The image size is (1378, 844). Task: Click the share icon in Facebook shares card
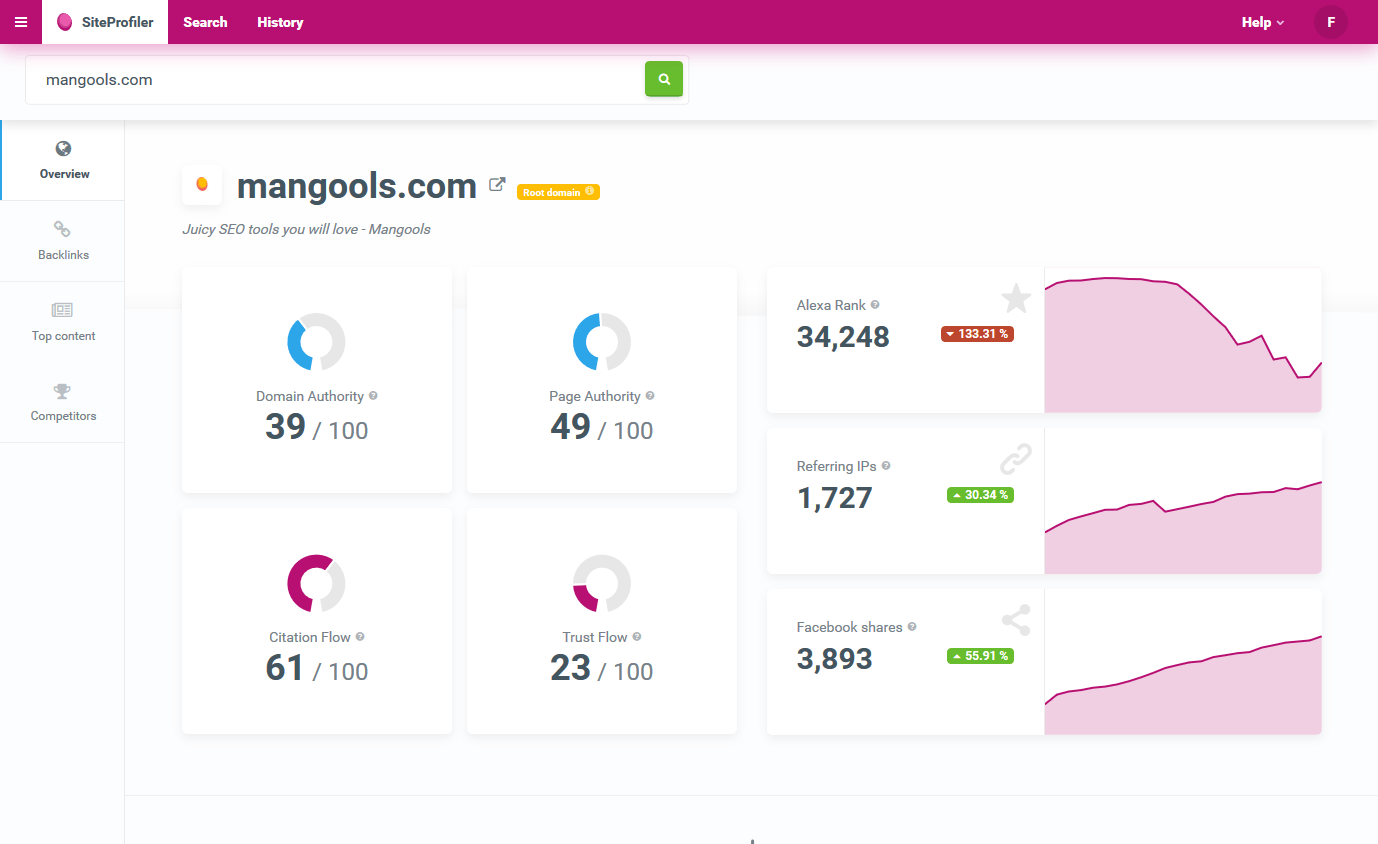click(x=1016, y=620)
